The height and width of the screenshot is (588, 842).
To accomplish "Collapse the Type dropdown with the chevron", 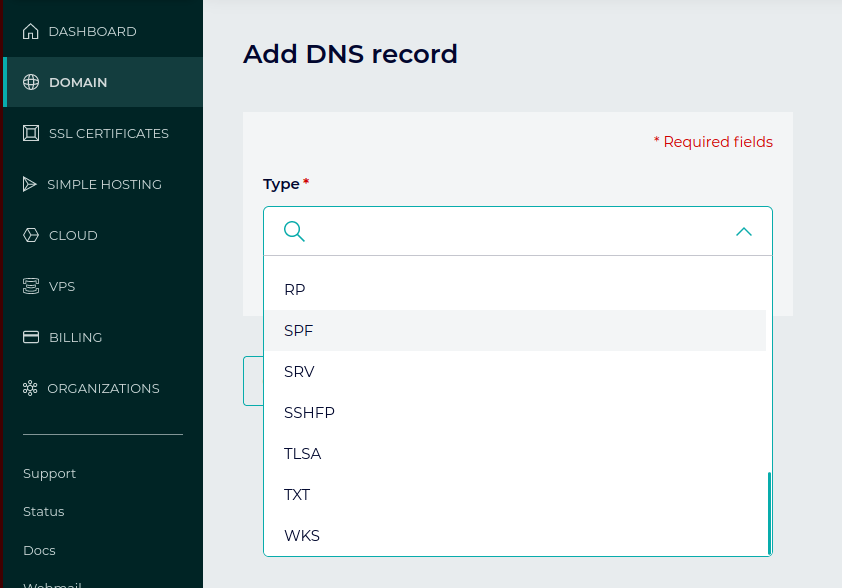I will point(744,231).
